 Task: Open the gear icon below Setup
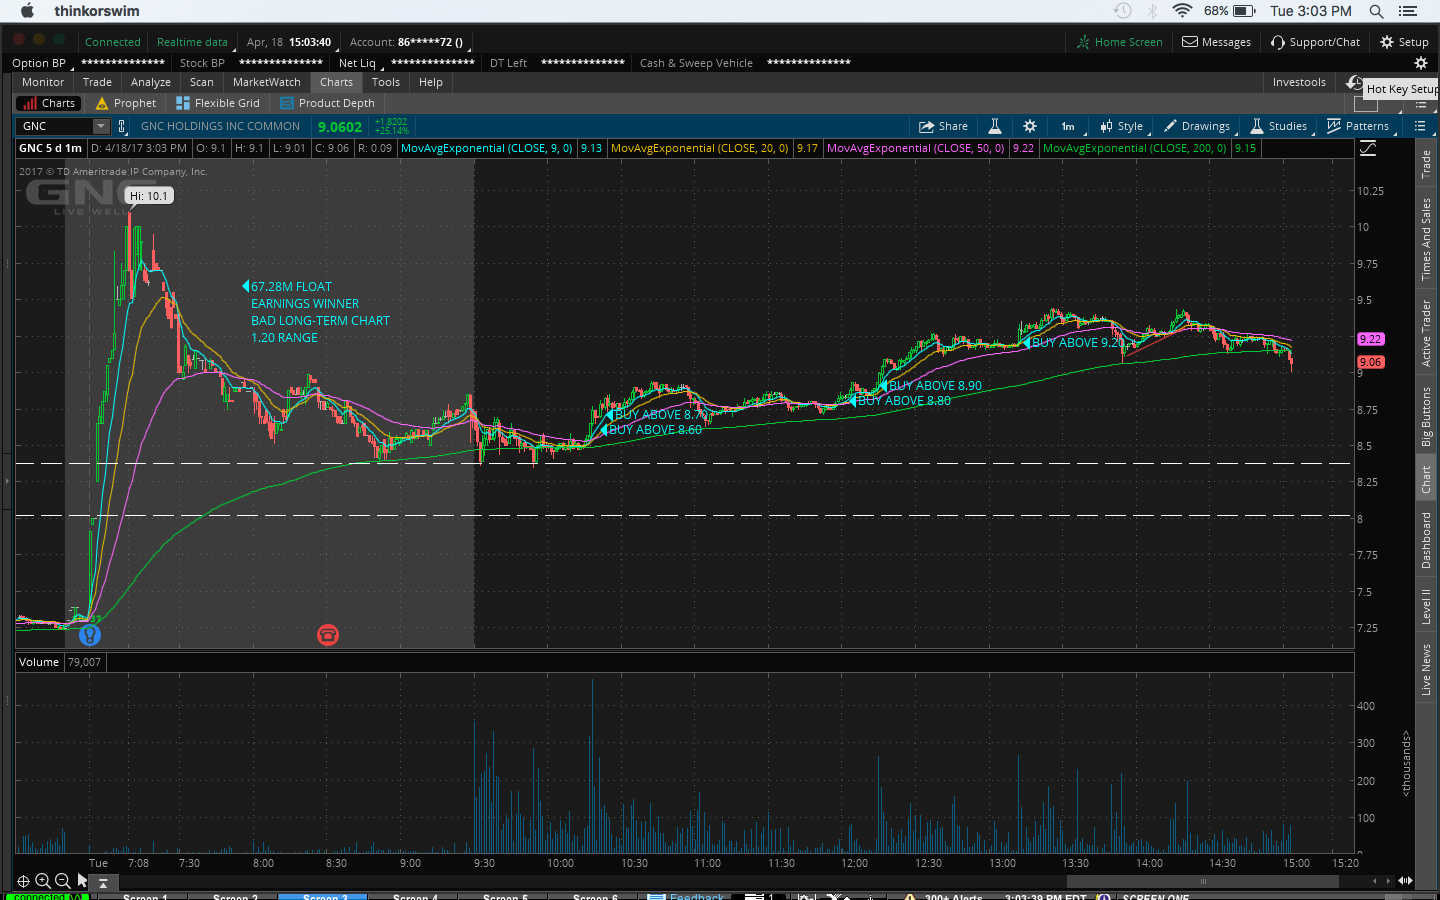coord(1420,63)
